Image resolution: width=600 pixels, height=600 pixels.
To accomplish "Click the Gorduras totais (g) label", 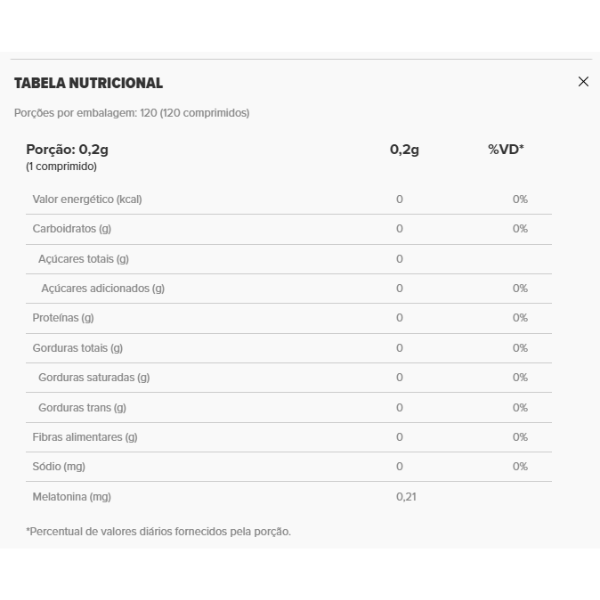I will pos(78,348).
